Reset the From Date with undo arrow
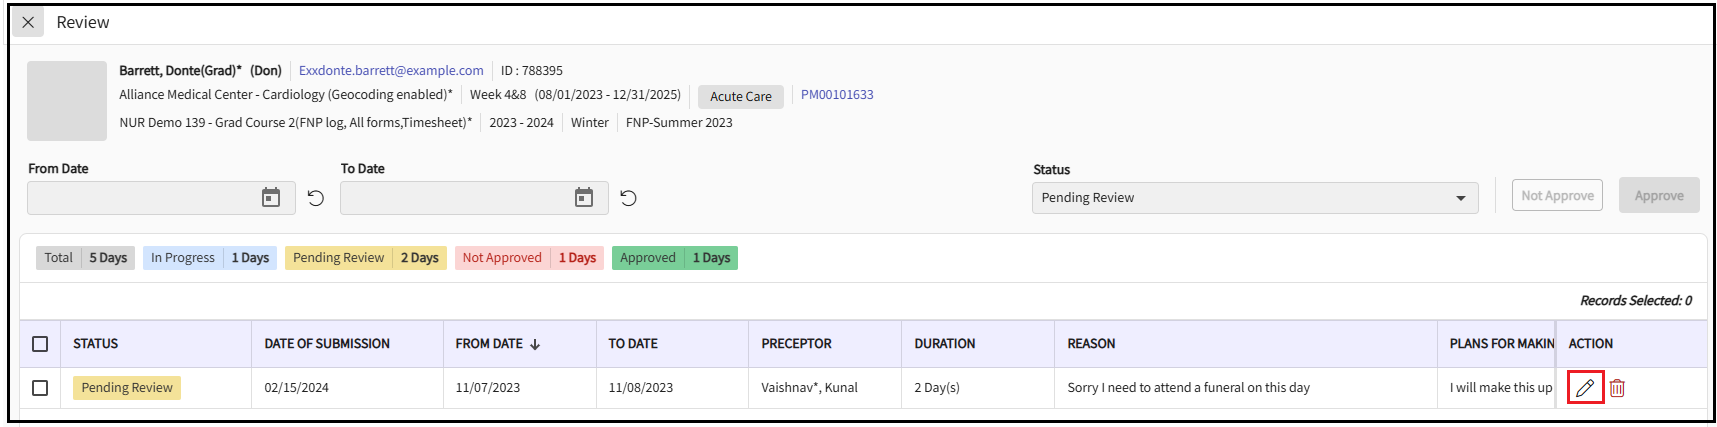Screen dimensions: 1717x427 tap(316, 198)
